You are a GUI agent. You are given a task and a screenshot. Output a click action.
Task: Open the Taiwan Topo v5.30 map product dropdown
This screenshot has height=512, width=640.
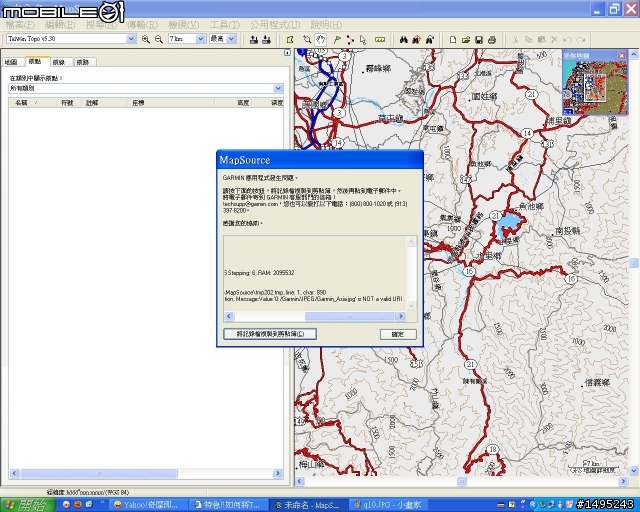131,39
